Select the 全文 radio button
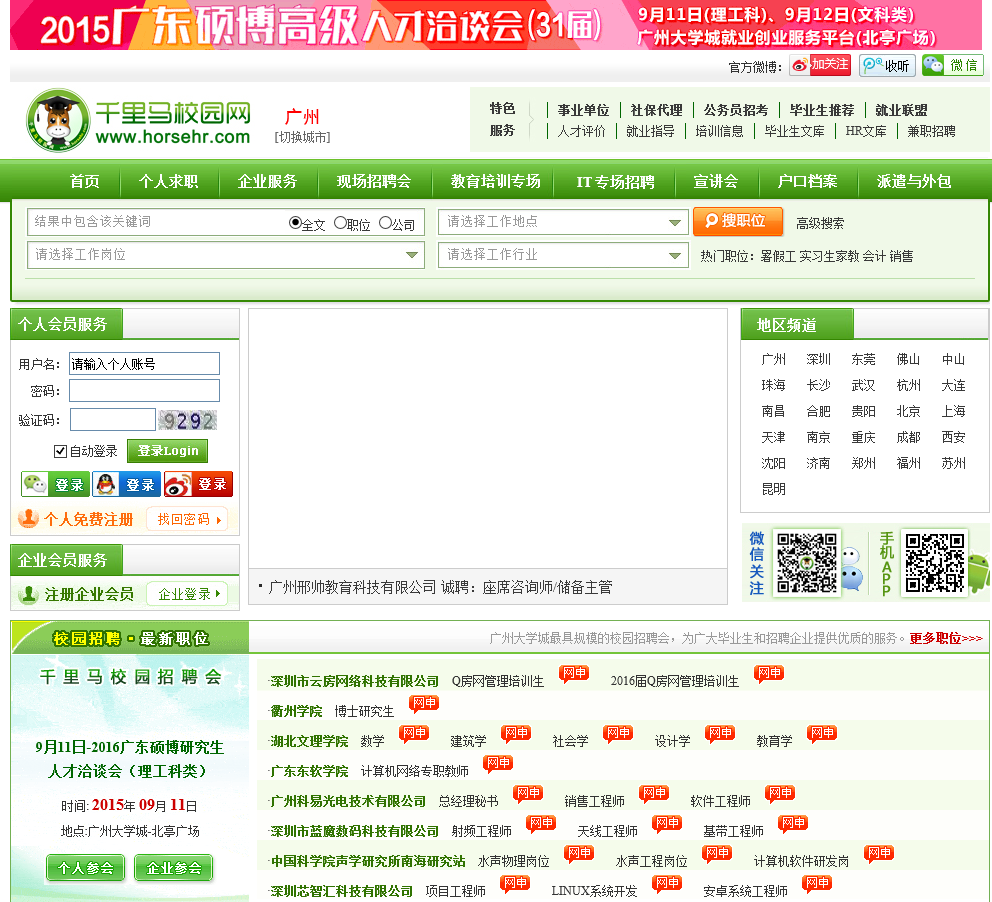Screen dimensions: 992x902 coord(295,223)
